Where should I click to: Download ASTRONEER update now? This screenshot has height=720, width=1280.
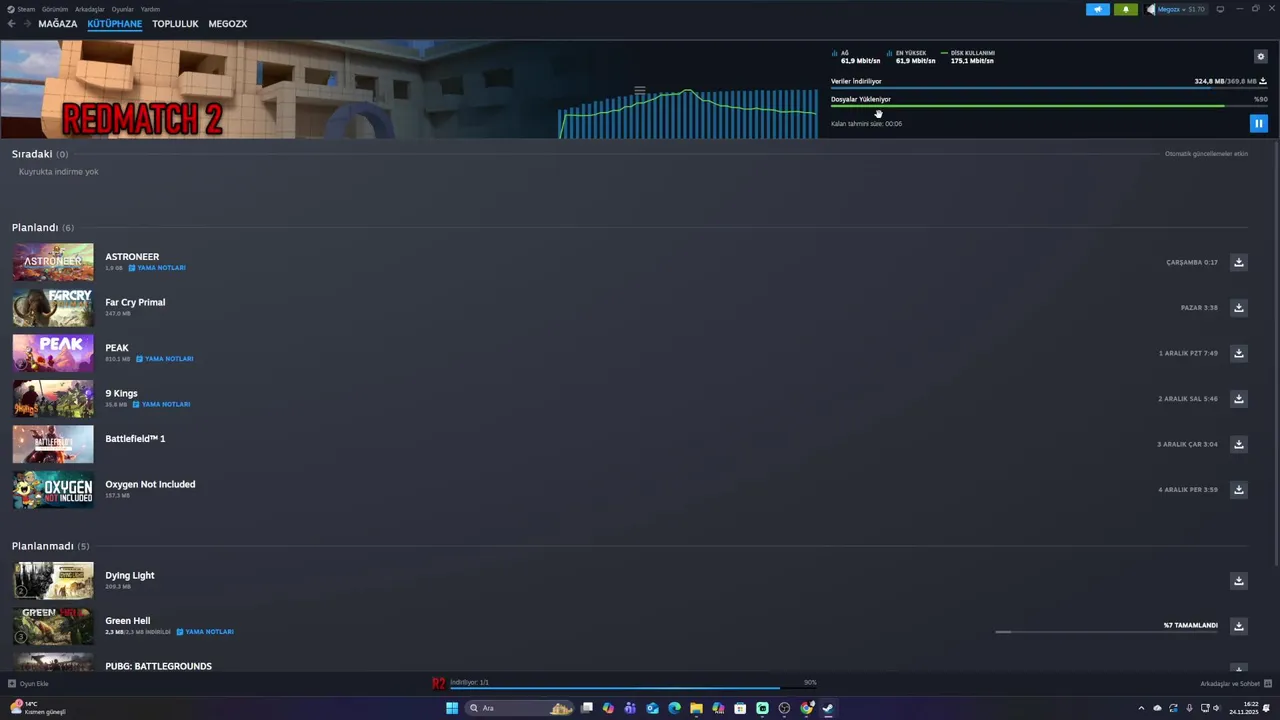[1239, 262]
